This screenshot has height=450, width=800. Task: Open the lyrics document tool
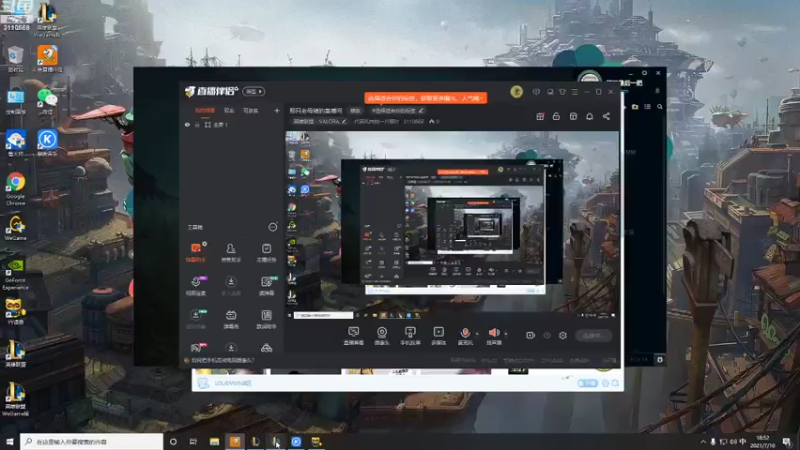266,319
